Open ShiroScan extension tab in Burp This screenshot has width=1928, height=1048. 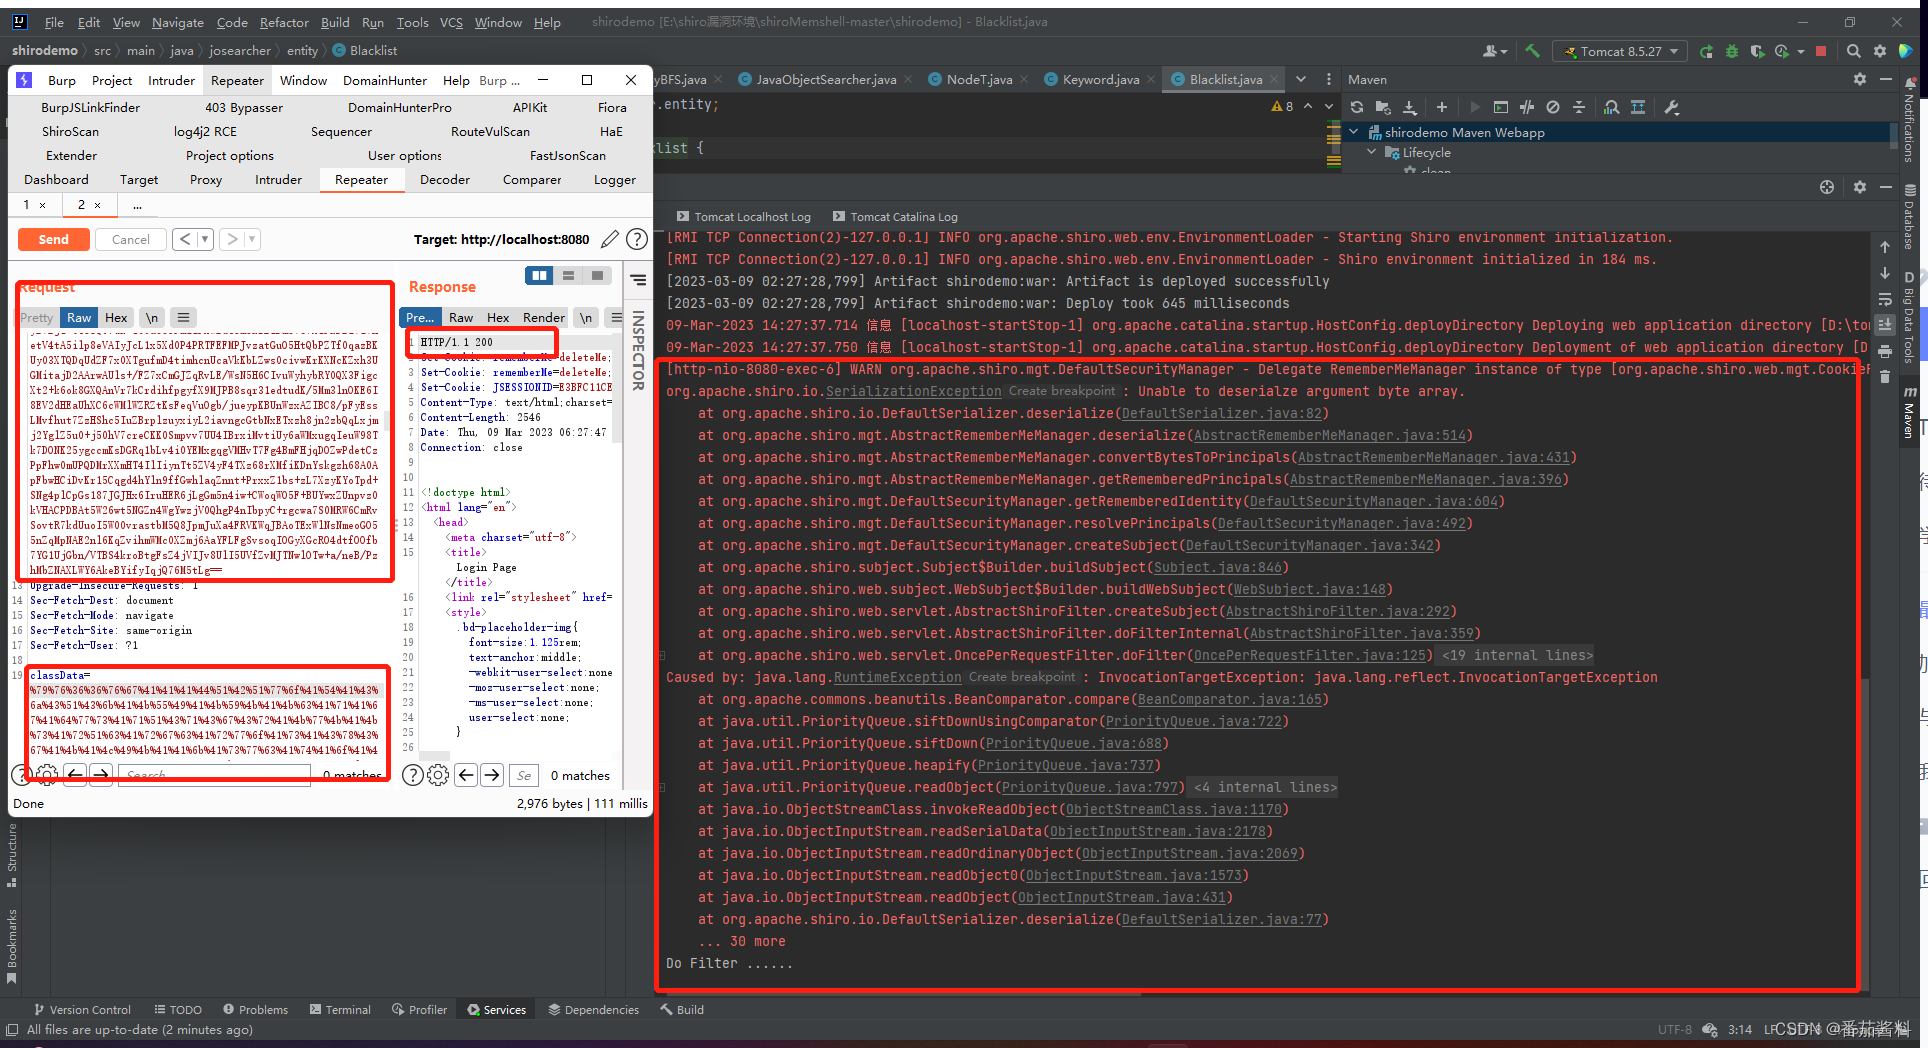pos(70,131)
